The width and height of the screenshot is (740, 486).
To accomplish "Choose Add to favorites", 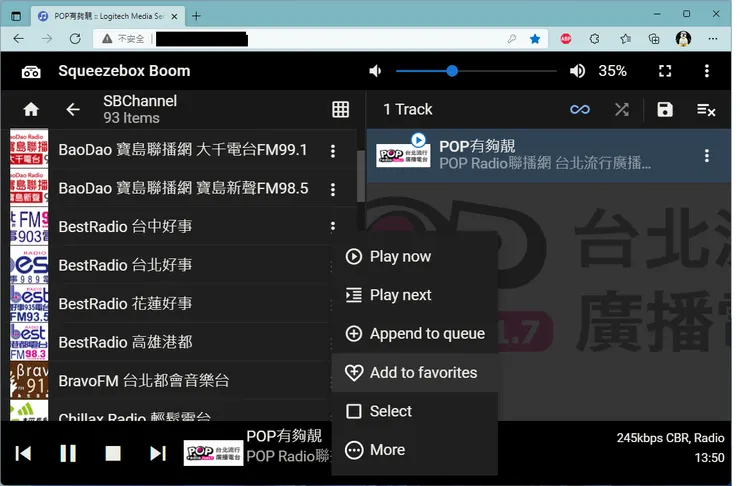I will pyautogui.click(x=415, y=373).
